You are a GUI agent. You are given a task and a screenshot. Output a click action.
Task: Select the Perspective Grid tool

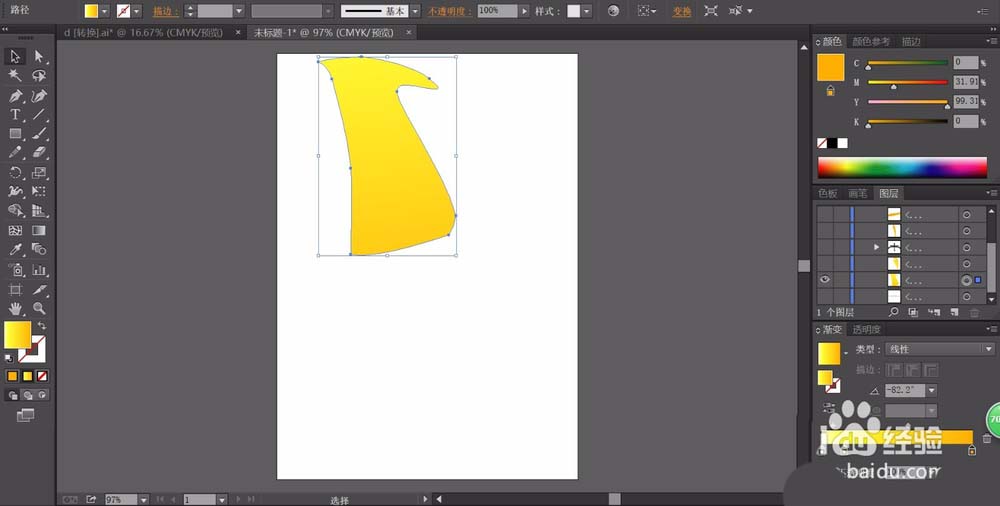[x=39, y=211]
